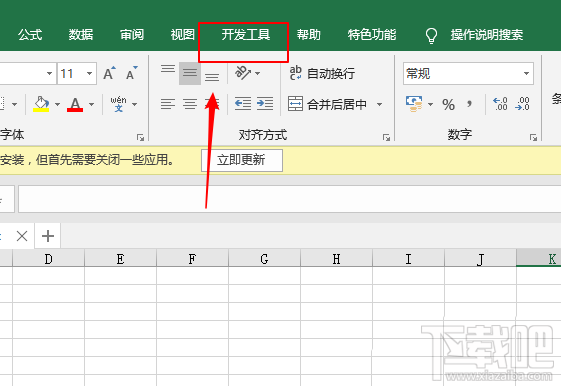The width and height of the screenshot is (561, 386).
Task: Increase font size with large A icon
Action: click(109, 73)
